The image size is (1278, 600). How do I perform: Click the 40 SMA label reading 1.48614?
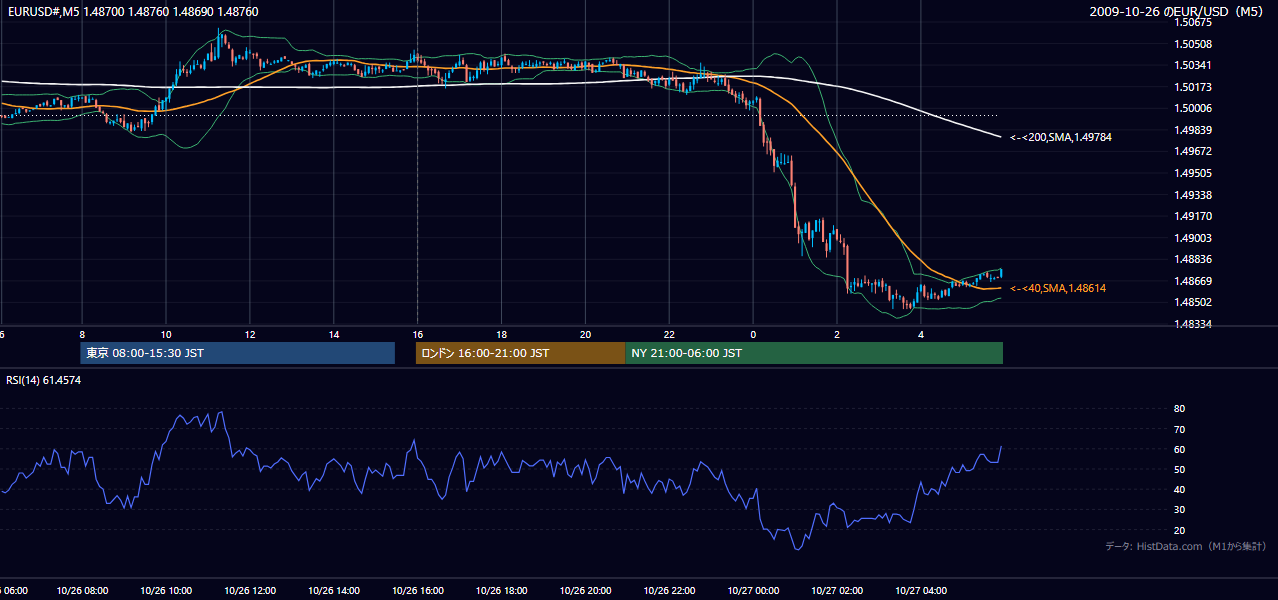tap(1058, 288)
